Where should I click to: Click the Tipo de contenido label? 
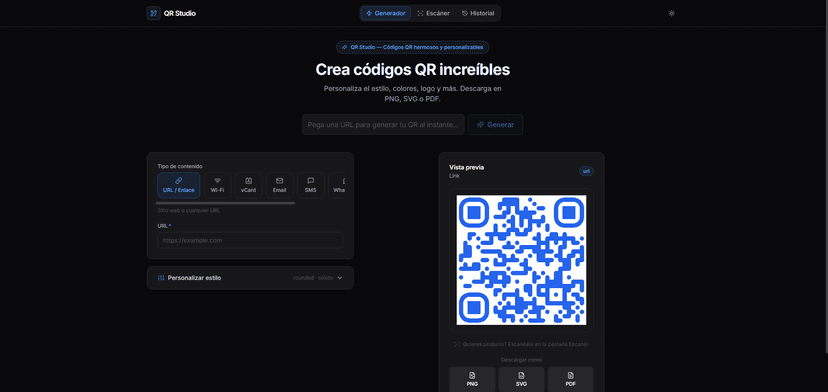180,166
